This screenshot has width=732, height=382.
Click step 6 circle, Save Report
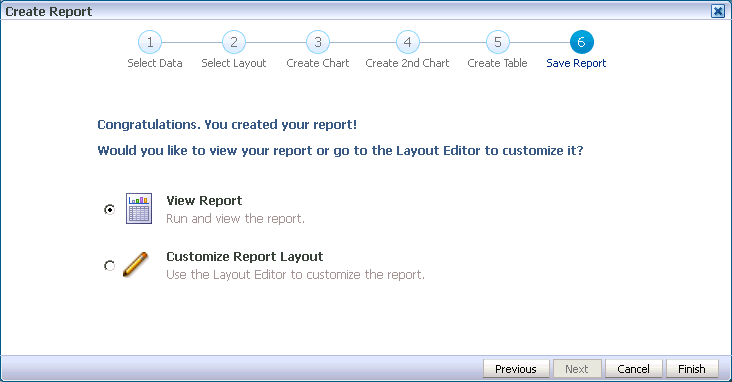click(x=582, y=42)
